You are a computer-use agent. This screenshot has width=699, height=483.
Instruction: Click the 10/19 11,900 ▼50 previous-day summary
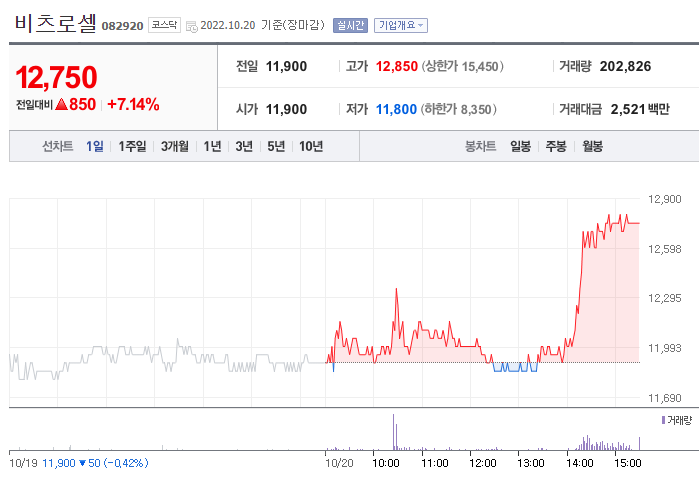(x=78, y=463)
